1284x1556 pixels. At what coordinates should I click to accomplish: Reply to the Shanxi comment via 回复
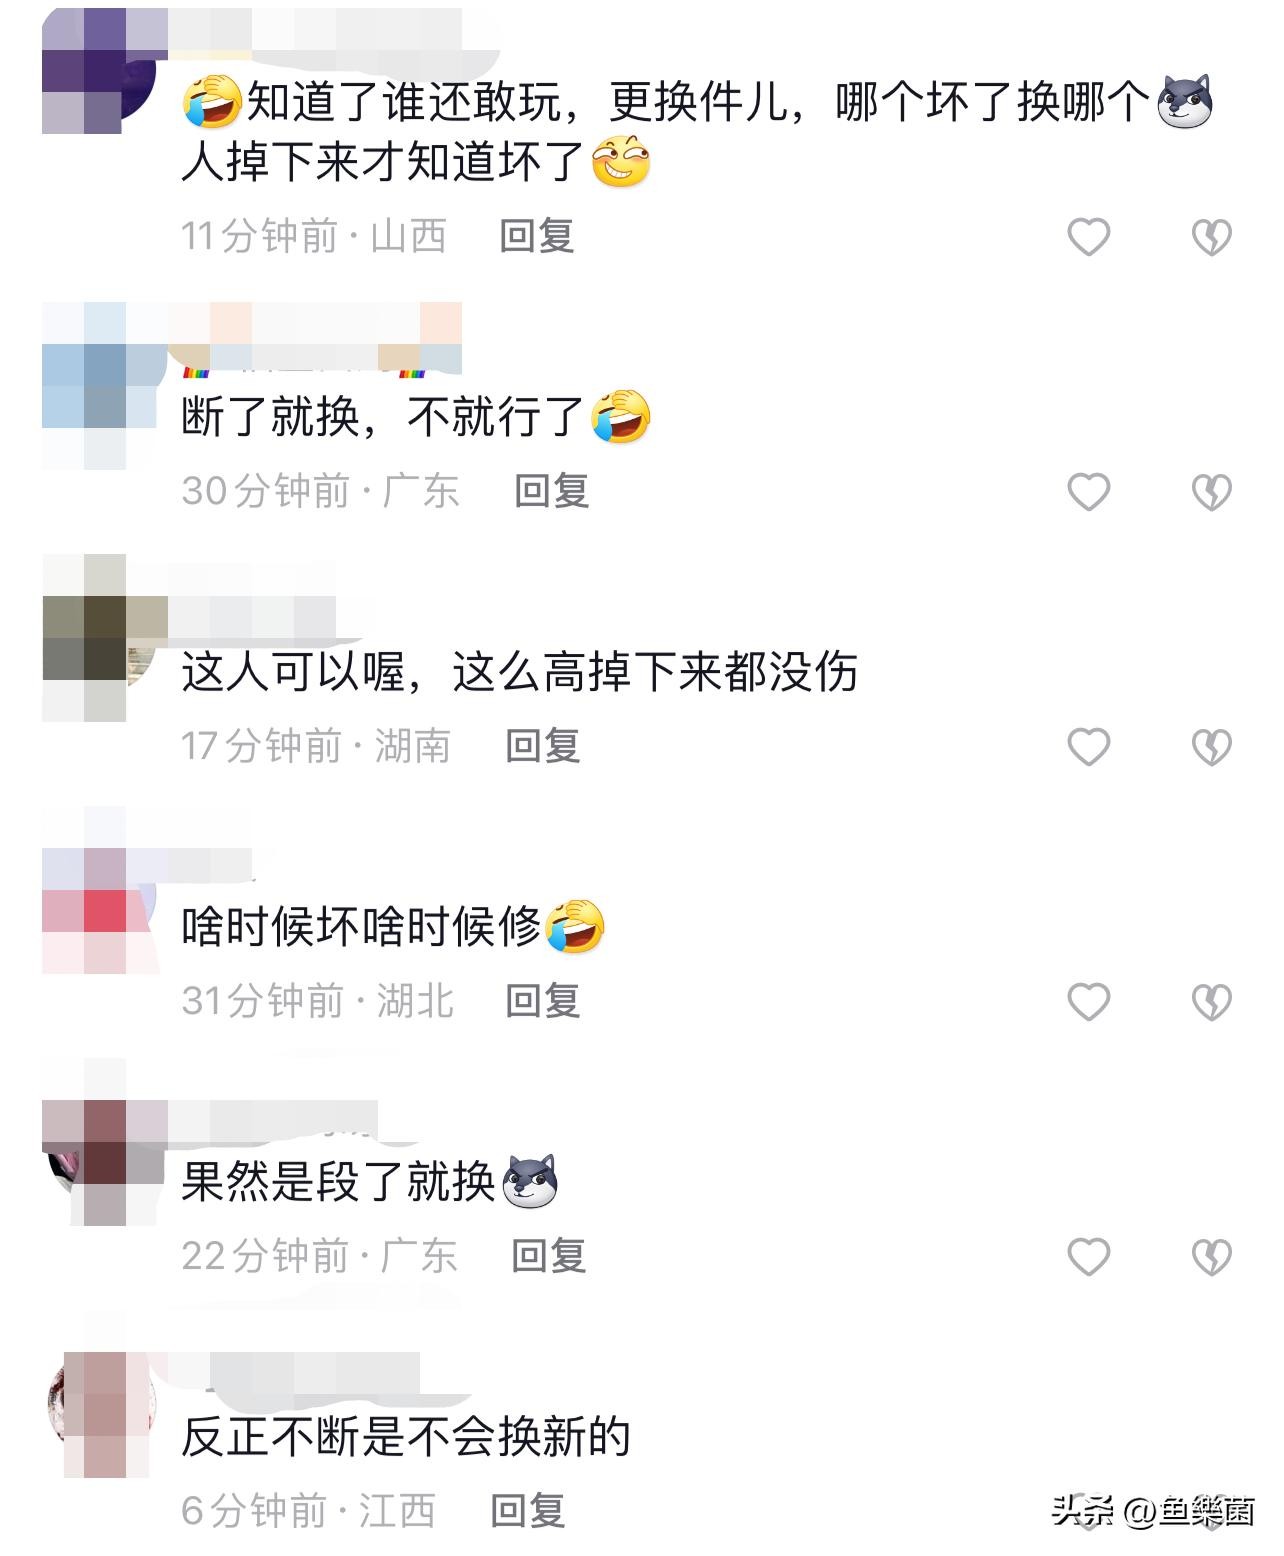click(x=537, y=237)
